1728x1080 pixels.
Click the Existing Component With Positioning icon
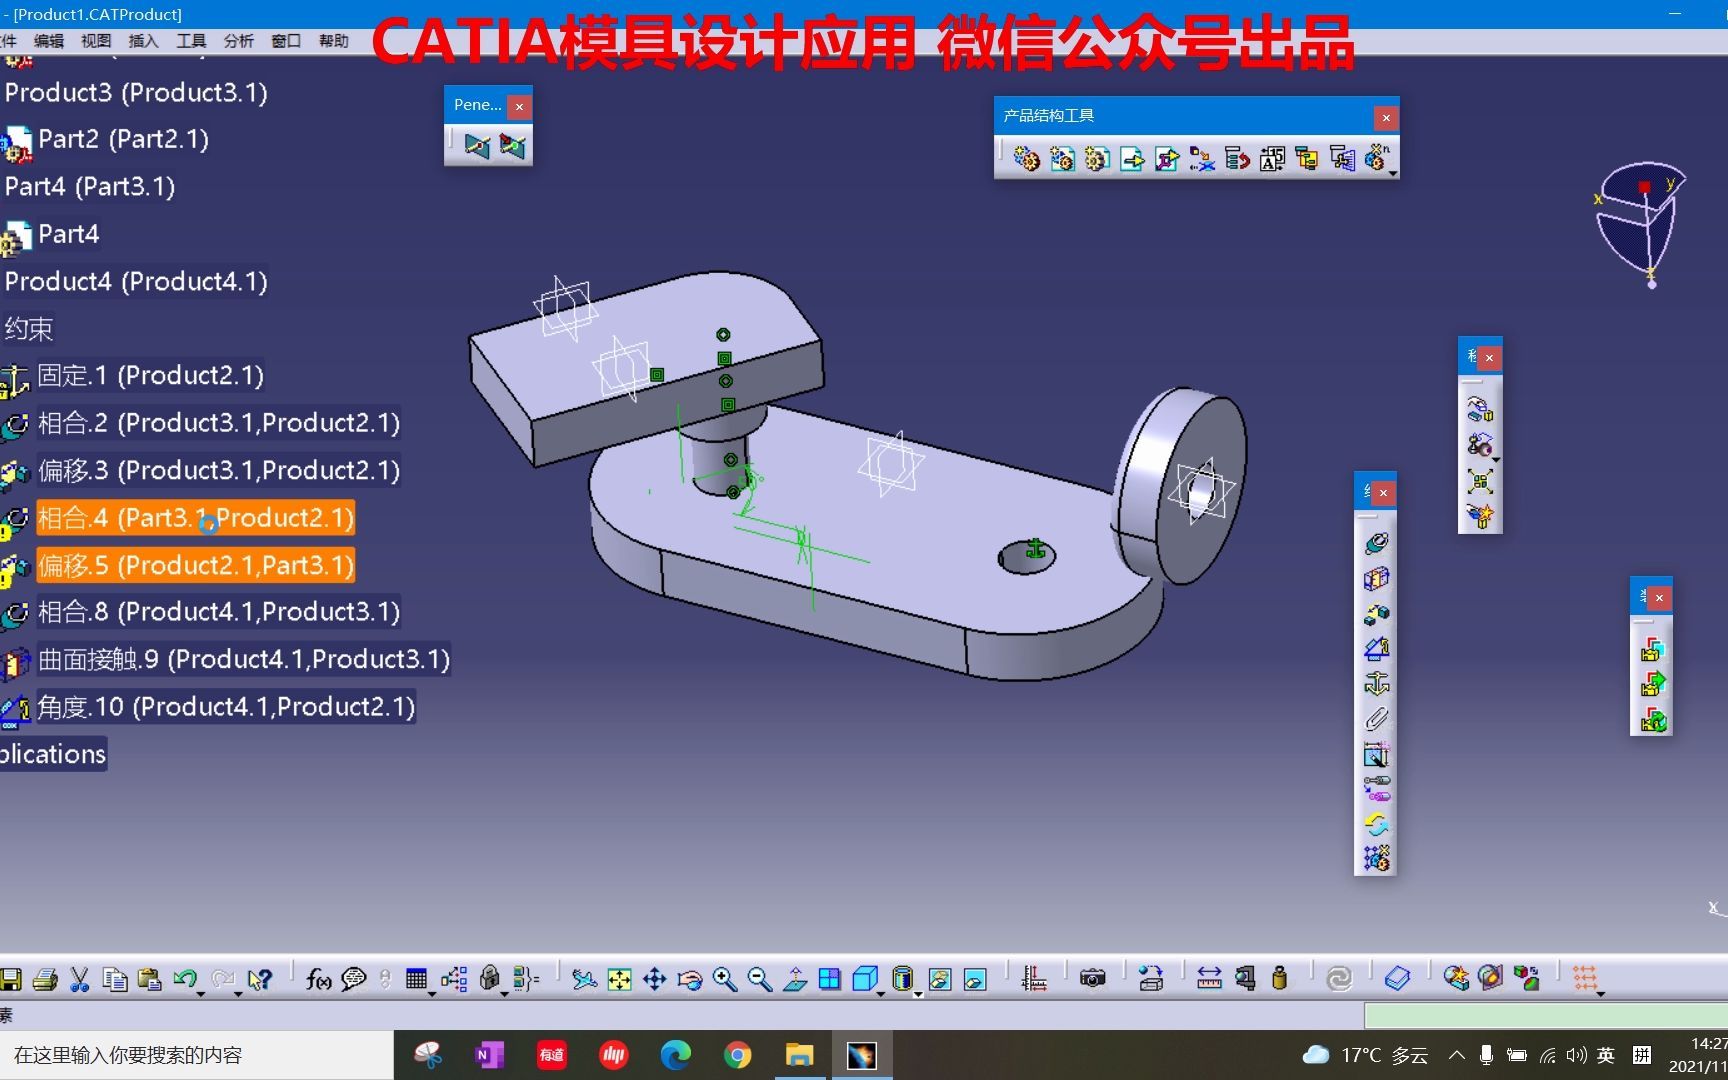tap(1167, 159)
